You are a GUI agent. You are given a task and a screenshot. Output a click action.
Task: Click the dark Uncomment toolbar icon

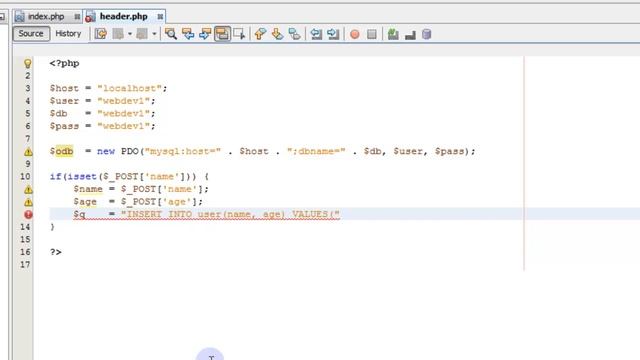(x=410, y=35)
